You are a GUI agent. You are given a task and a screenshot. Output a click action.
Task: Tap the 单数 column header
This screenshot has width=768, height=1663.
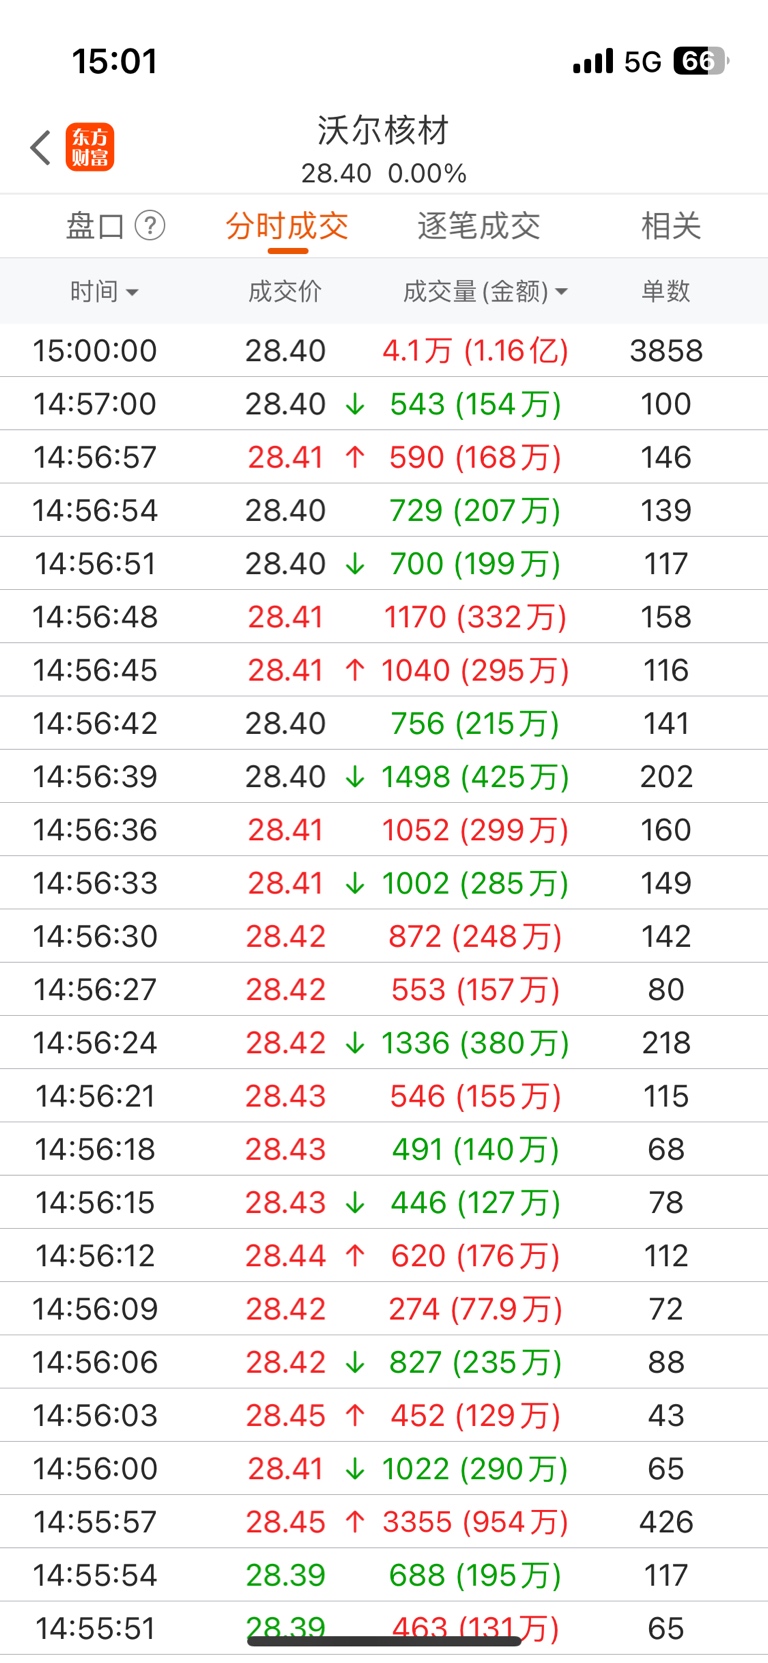(x=666, y=292)
